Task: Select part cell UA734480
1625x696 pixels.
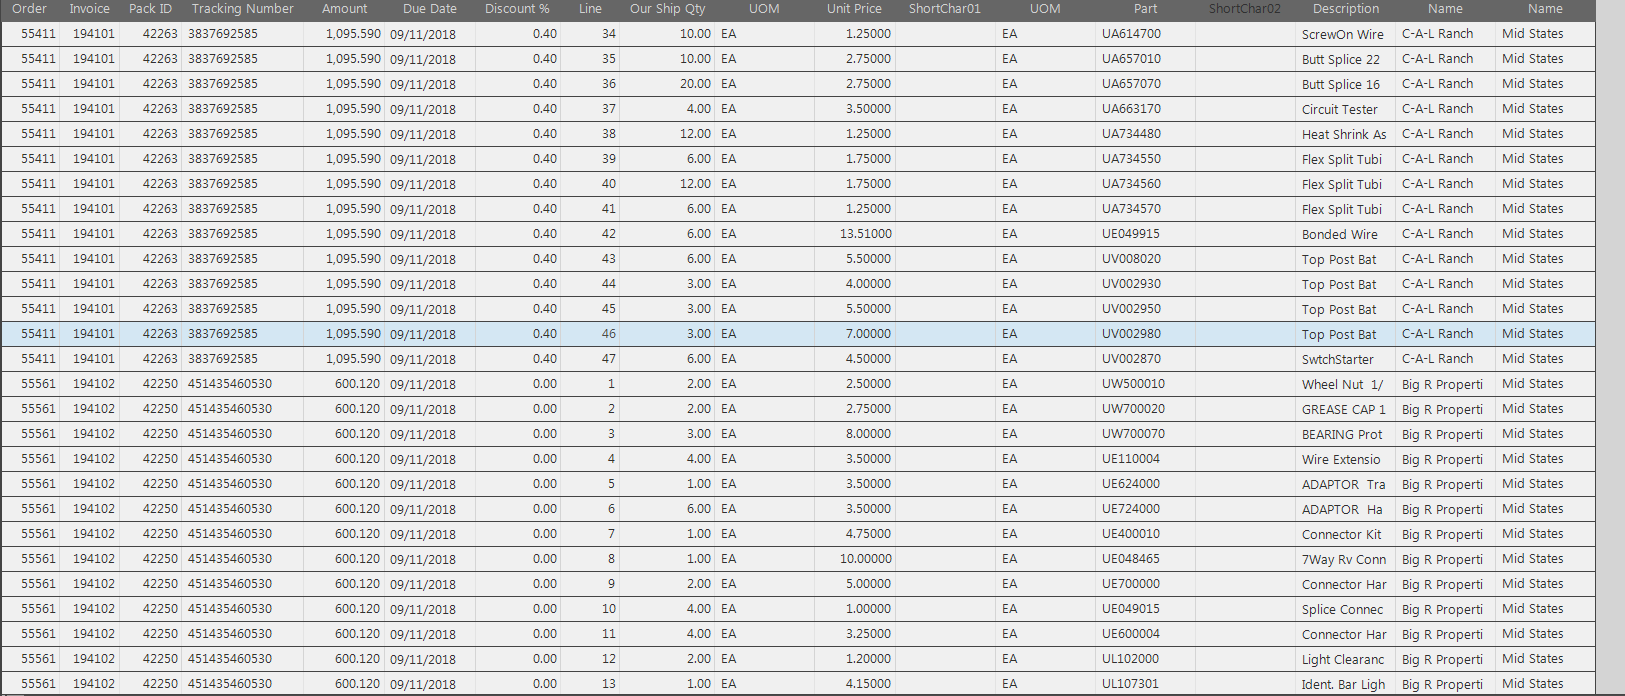Action: point(1132,134)
